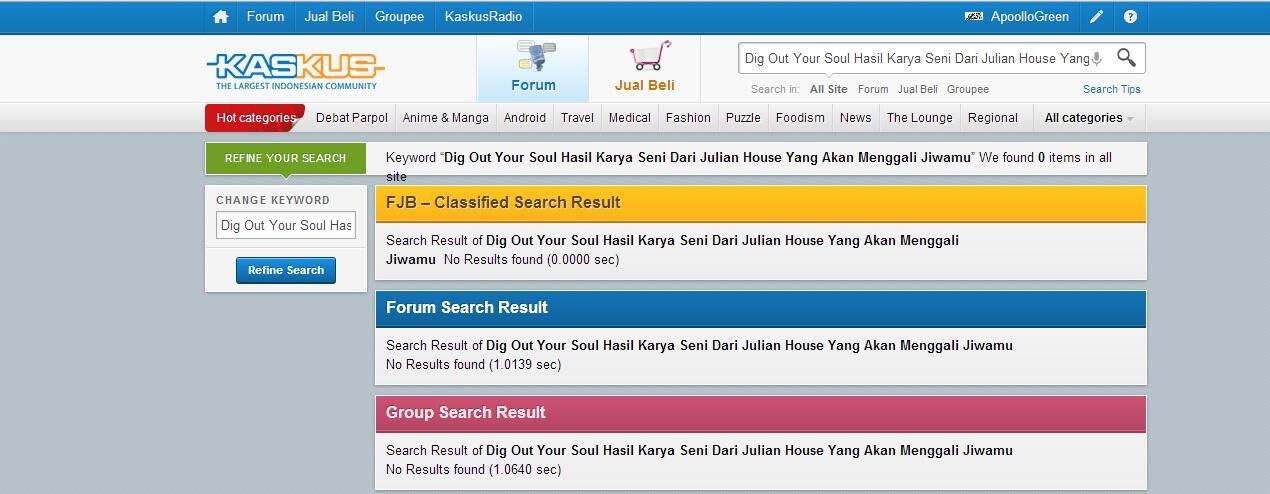Open ApolloGreen profile link
The width and height of the screenshot is (1270, 494).
point(1030,17)
